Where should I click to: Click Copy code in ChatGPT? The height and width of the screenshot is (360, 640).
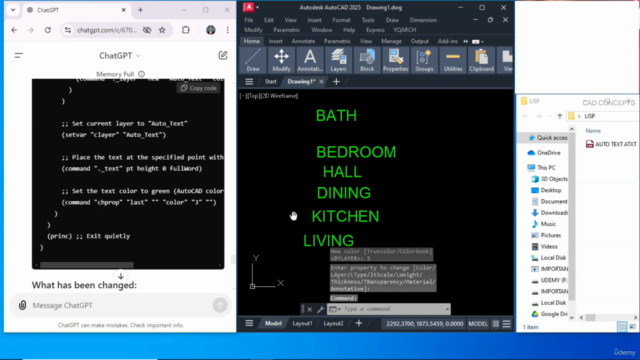click(198, 88)
